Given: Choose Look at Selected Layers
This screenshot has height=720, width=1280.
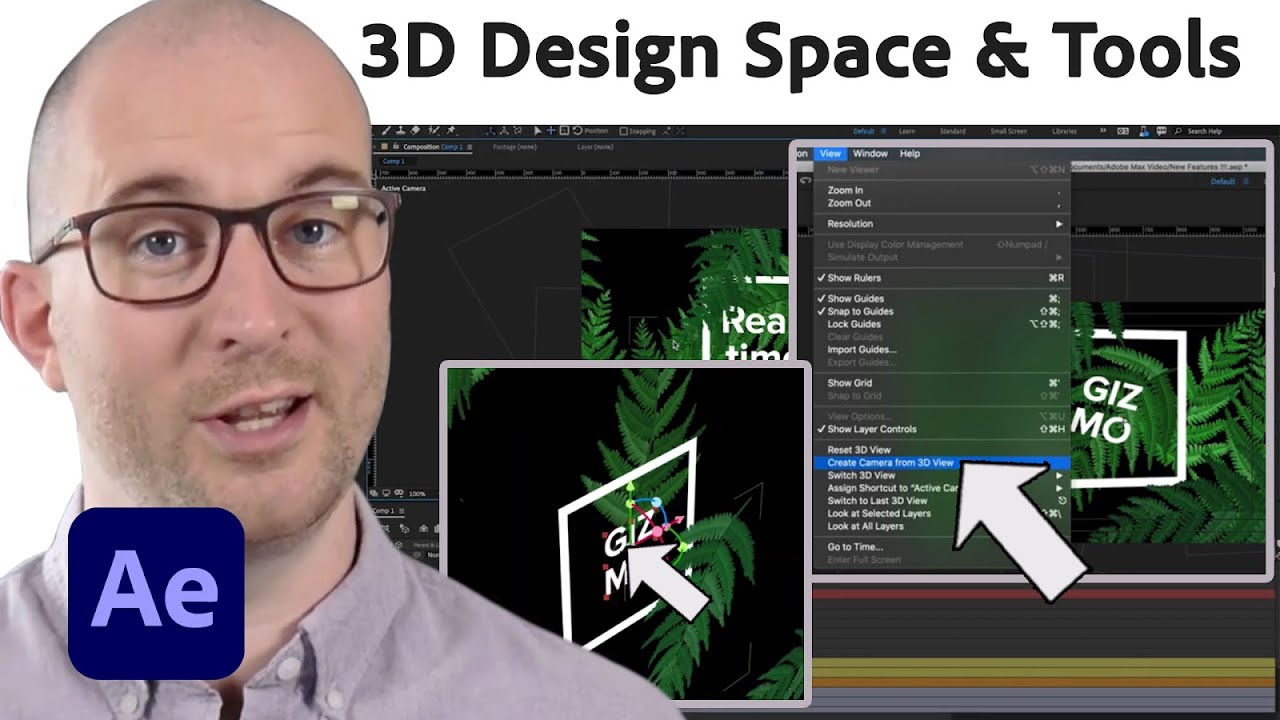Looking at the screenshot, I should click(942, 514).
